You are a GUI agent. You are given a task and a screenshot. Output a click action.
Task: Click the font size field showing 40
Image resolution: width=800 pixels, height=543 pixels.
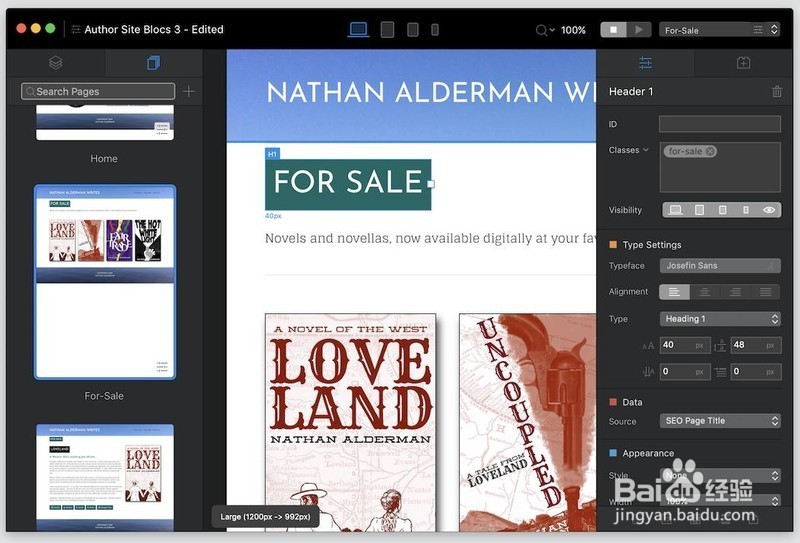(685, 345)
